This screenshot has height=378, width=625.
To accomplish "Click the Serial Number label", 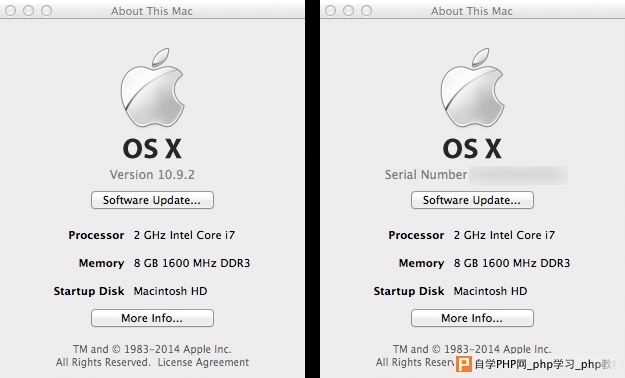I will [426, 175].
